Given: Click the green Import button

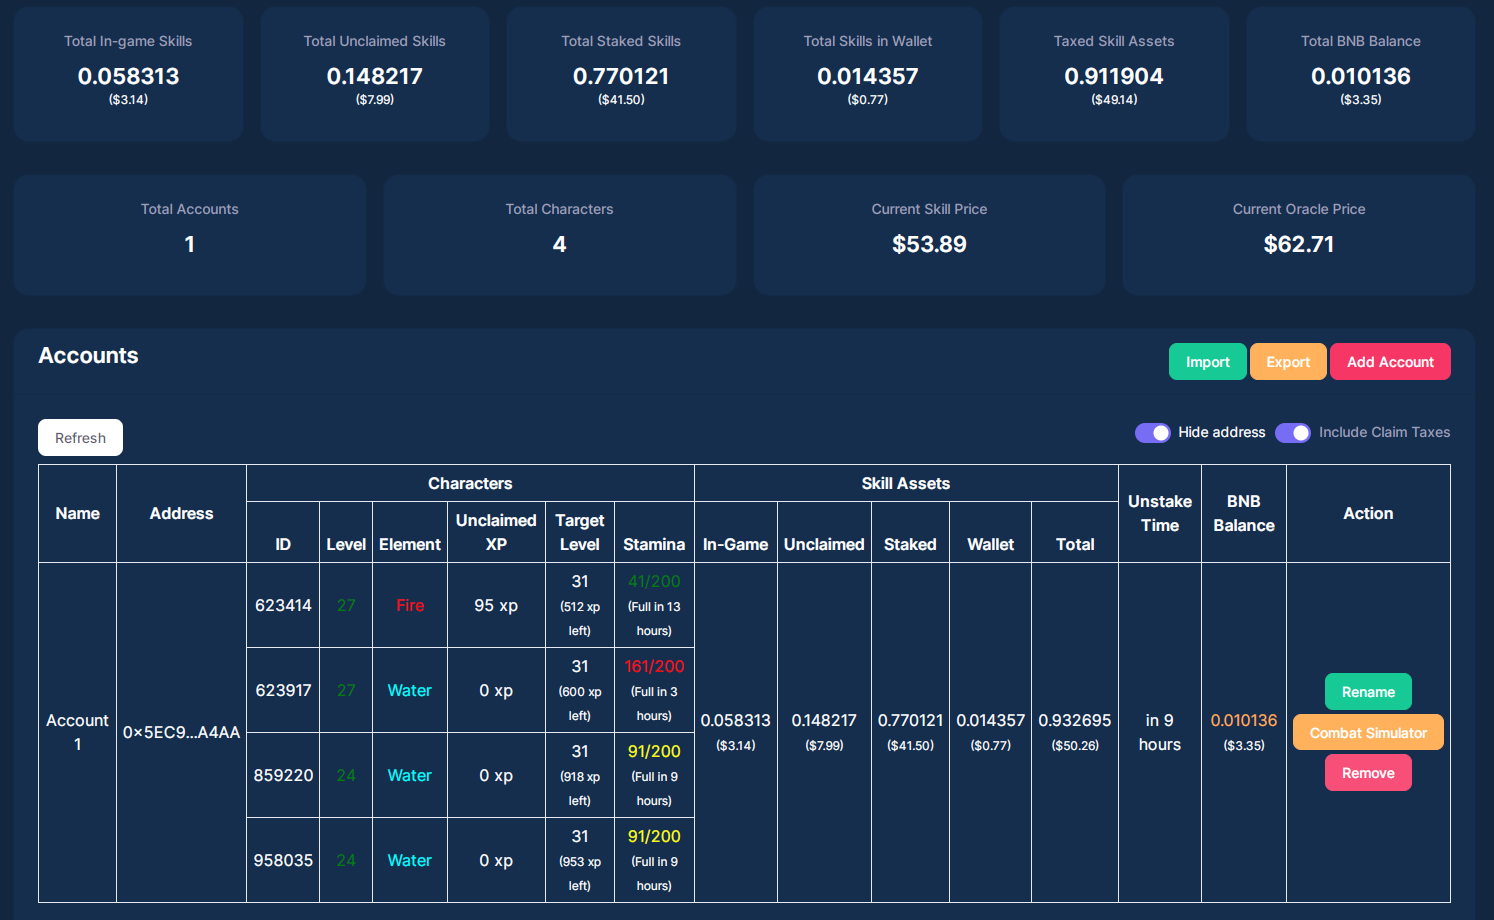Looking at the screenshot, I should (x=1207, y=362).
